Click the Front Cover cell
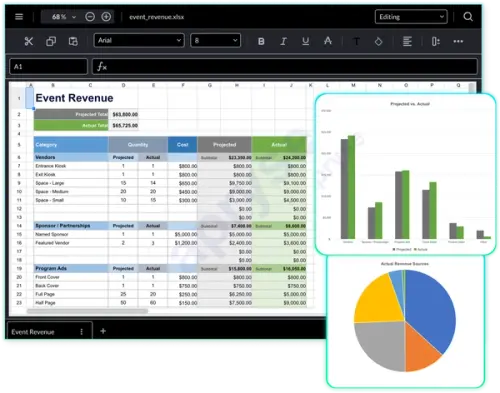This screenshot has width=500, height=393. (71, 277)
